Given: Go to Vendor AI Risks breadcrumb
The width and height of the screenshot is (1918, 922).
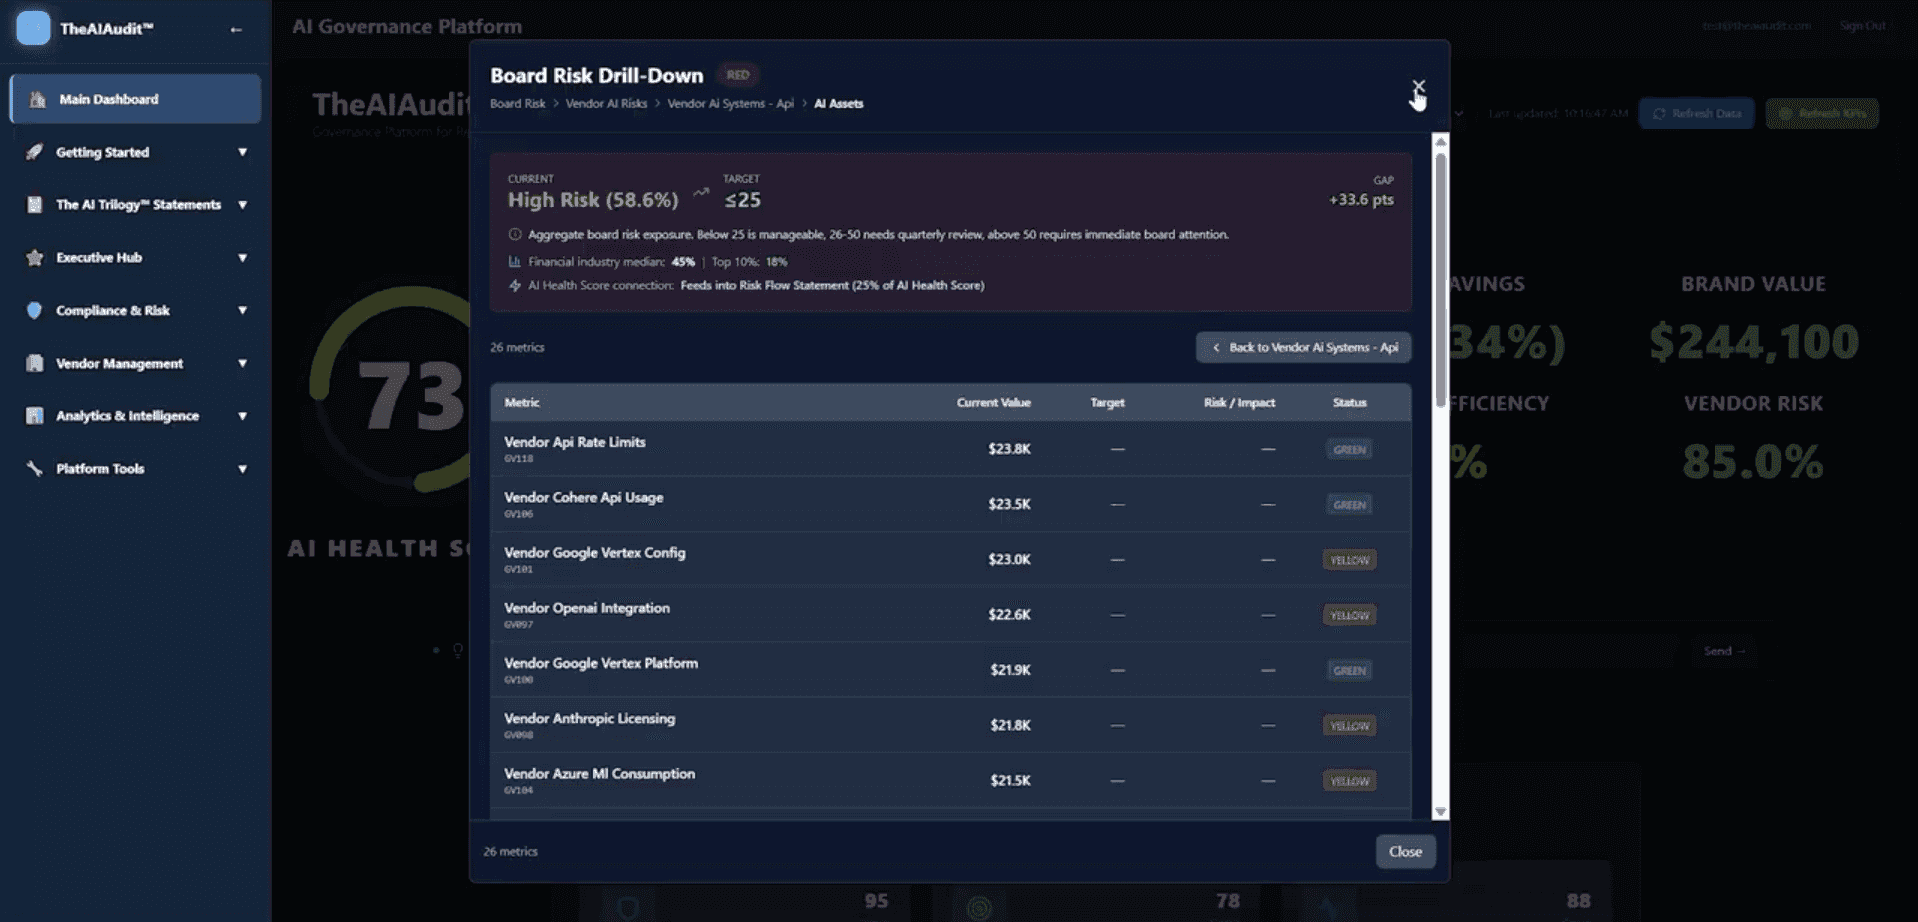Looking at the screenshot, I should 606,103.
